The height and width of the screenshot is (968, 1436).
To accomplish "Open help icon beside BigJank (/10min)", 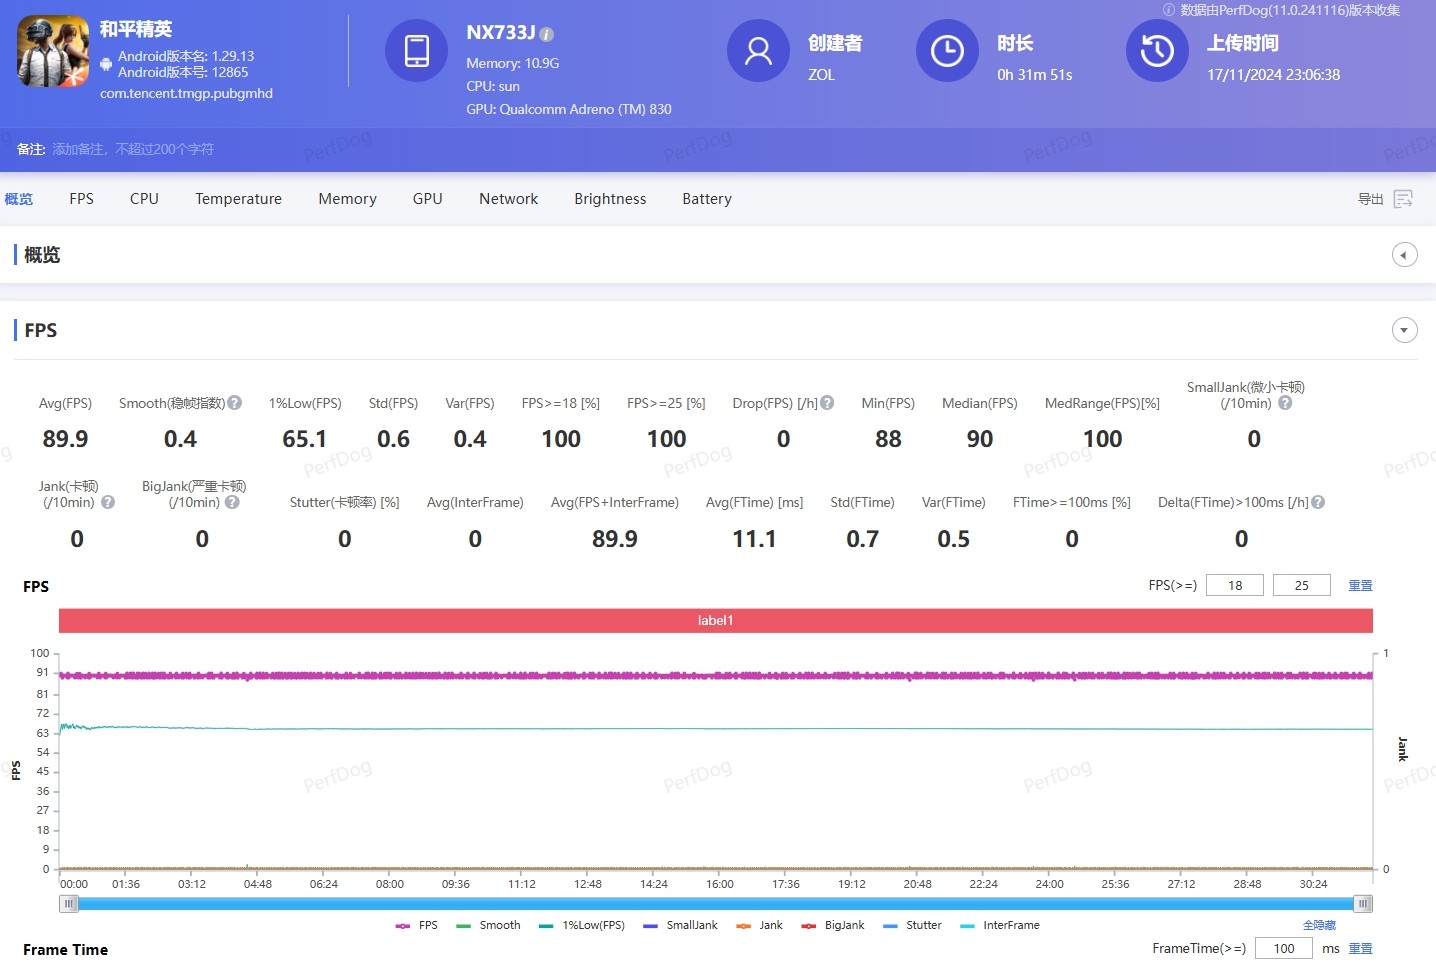I will point(232,502).
